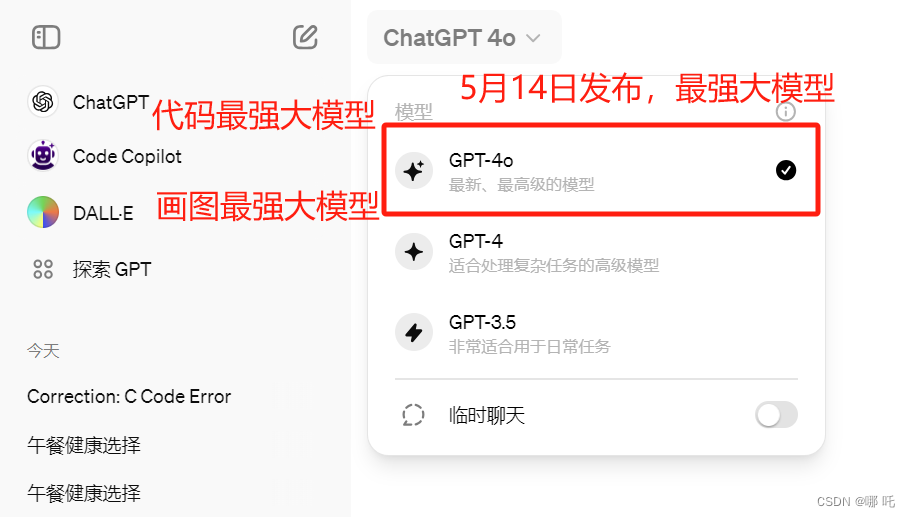Click the GPT-3.5 lightning bolt icon

coord(414,332)
